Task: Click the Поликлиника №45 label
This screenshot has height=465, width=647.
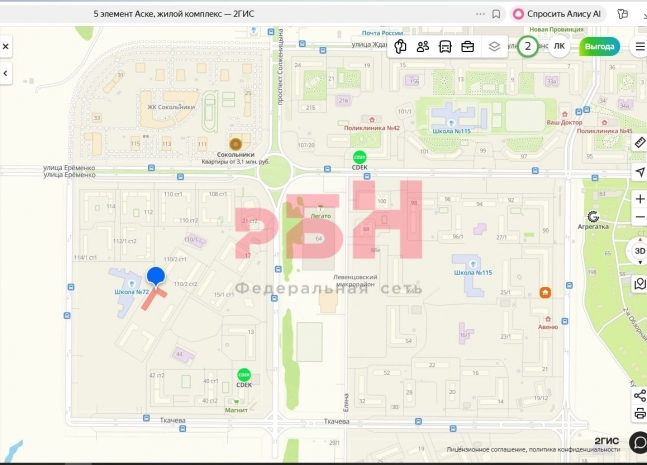Action: pyautogui.click(x=604, y=131)
